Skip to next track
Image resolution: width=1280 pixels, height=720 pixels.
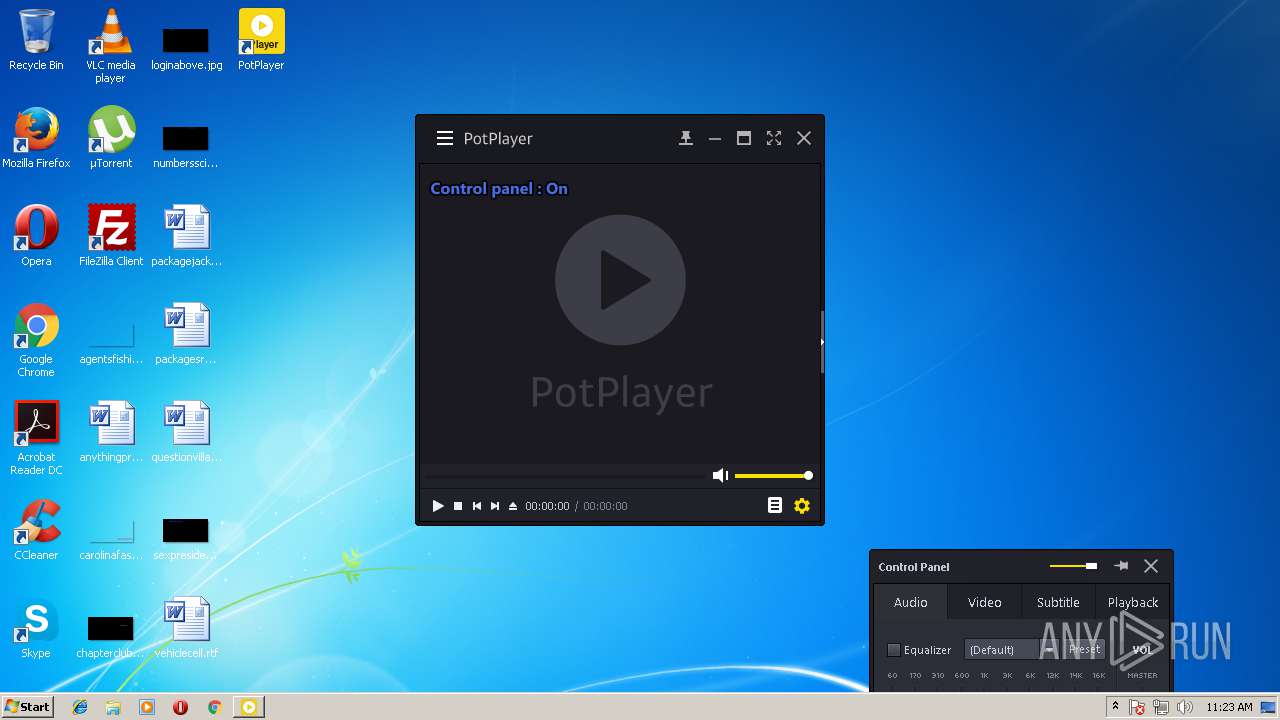coord(495,506)
